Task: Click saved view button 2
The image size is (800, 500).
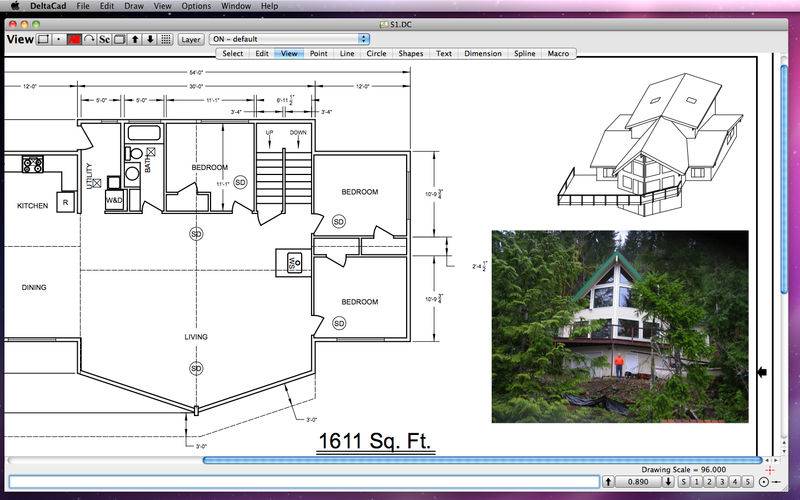Action: coord(709,482)
